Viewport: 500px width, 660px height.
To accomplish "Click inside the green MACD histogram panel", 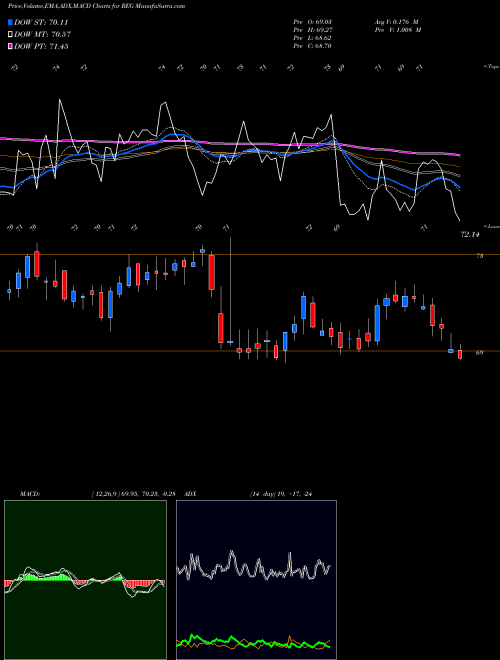I will click(85, 580).
